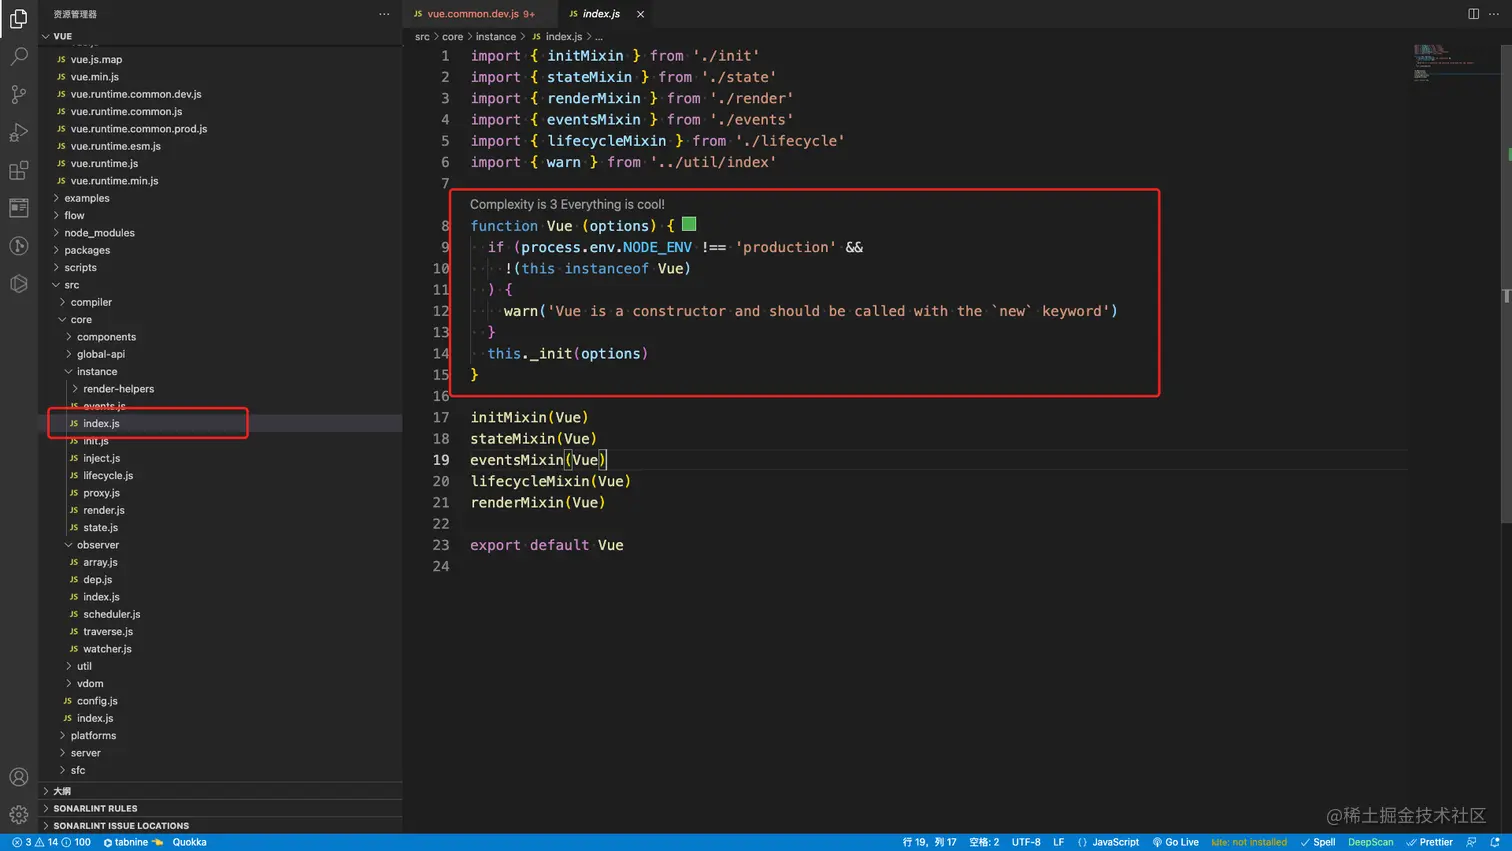
Task: Click the window-layout icon below Extensions
Action: [x=18, y=208]
